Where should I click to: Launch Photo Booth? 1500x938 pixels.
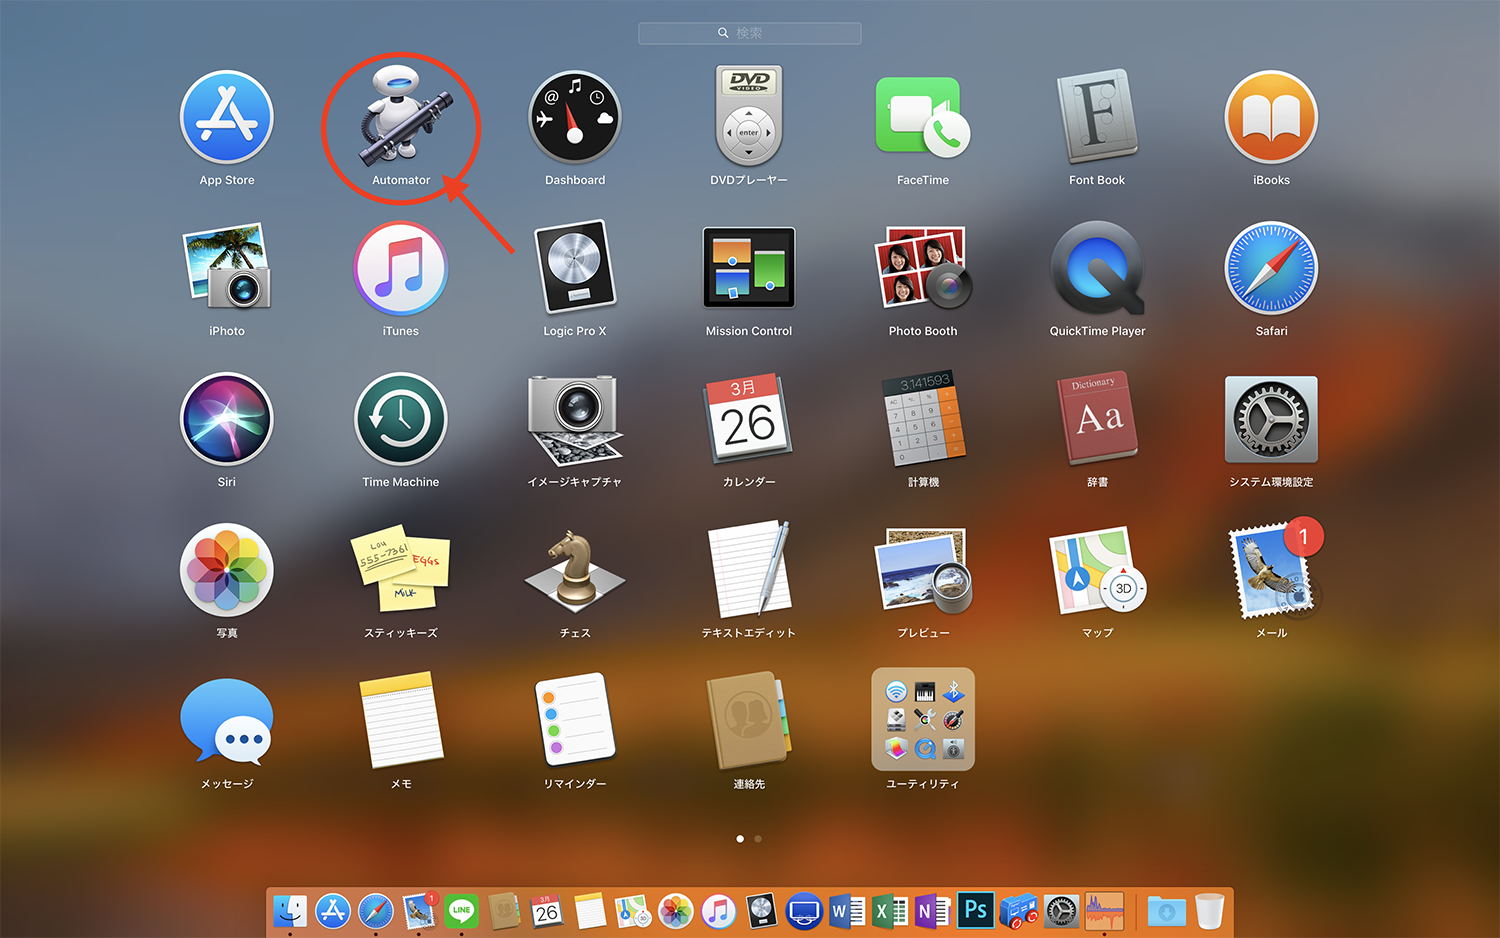(x=923, y=267)
